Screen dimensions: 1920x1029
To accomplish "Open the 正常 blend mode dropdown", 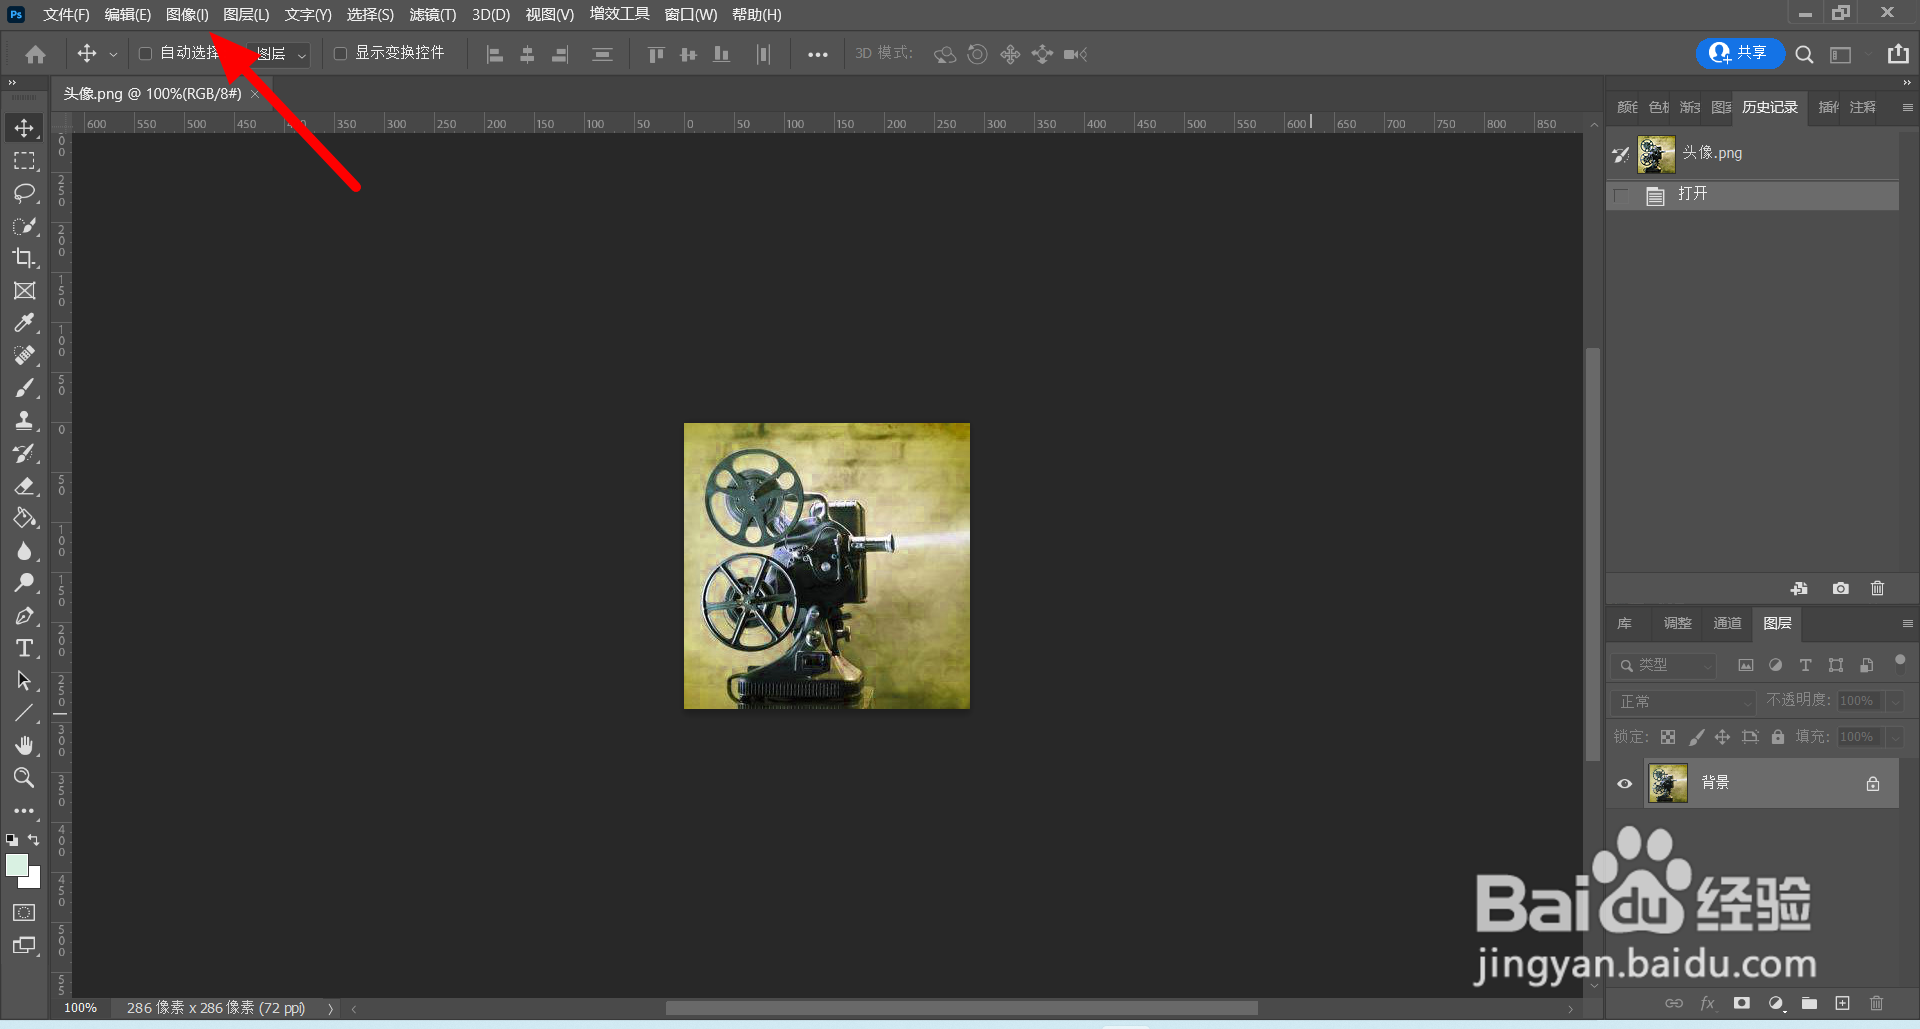I will pos(1683,701).
